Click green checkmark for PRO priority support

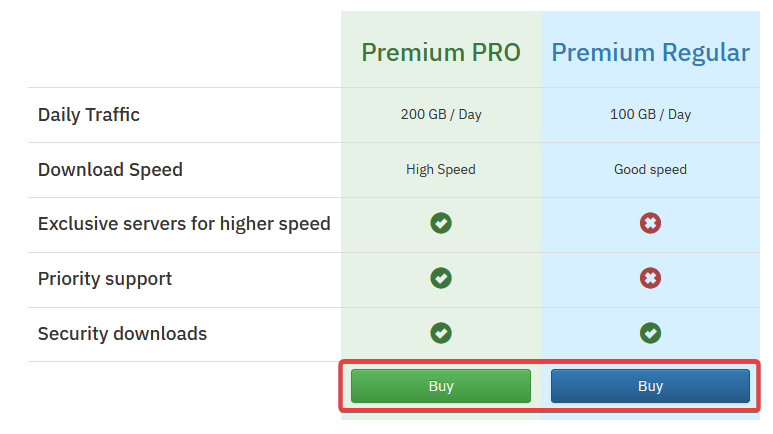tap(441, 278)
